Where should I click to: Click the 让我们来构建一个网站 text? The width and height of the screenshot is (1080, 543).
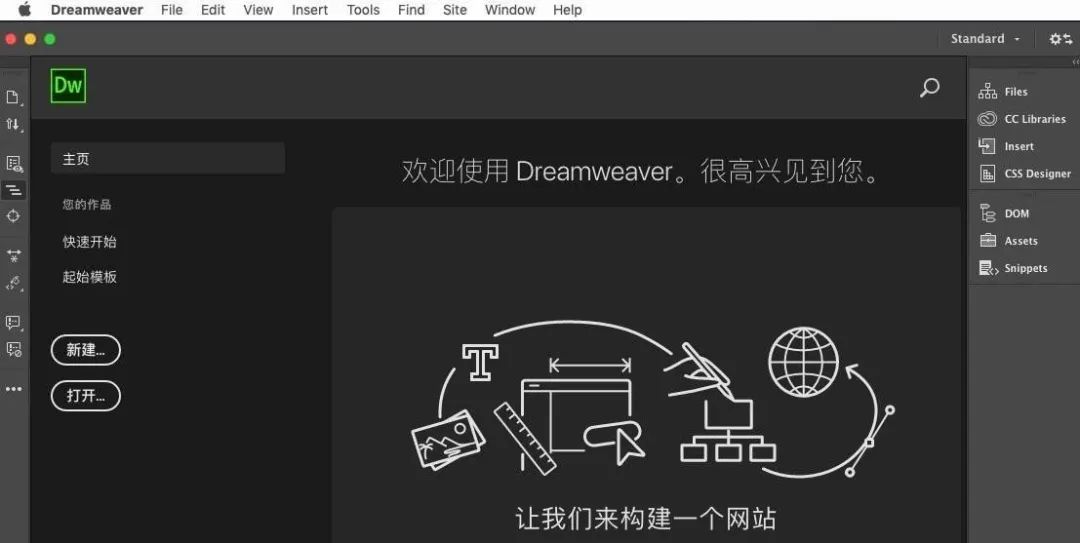click(645, 518)
